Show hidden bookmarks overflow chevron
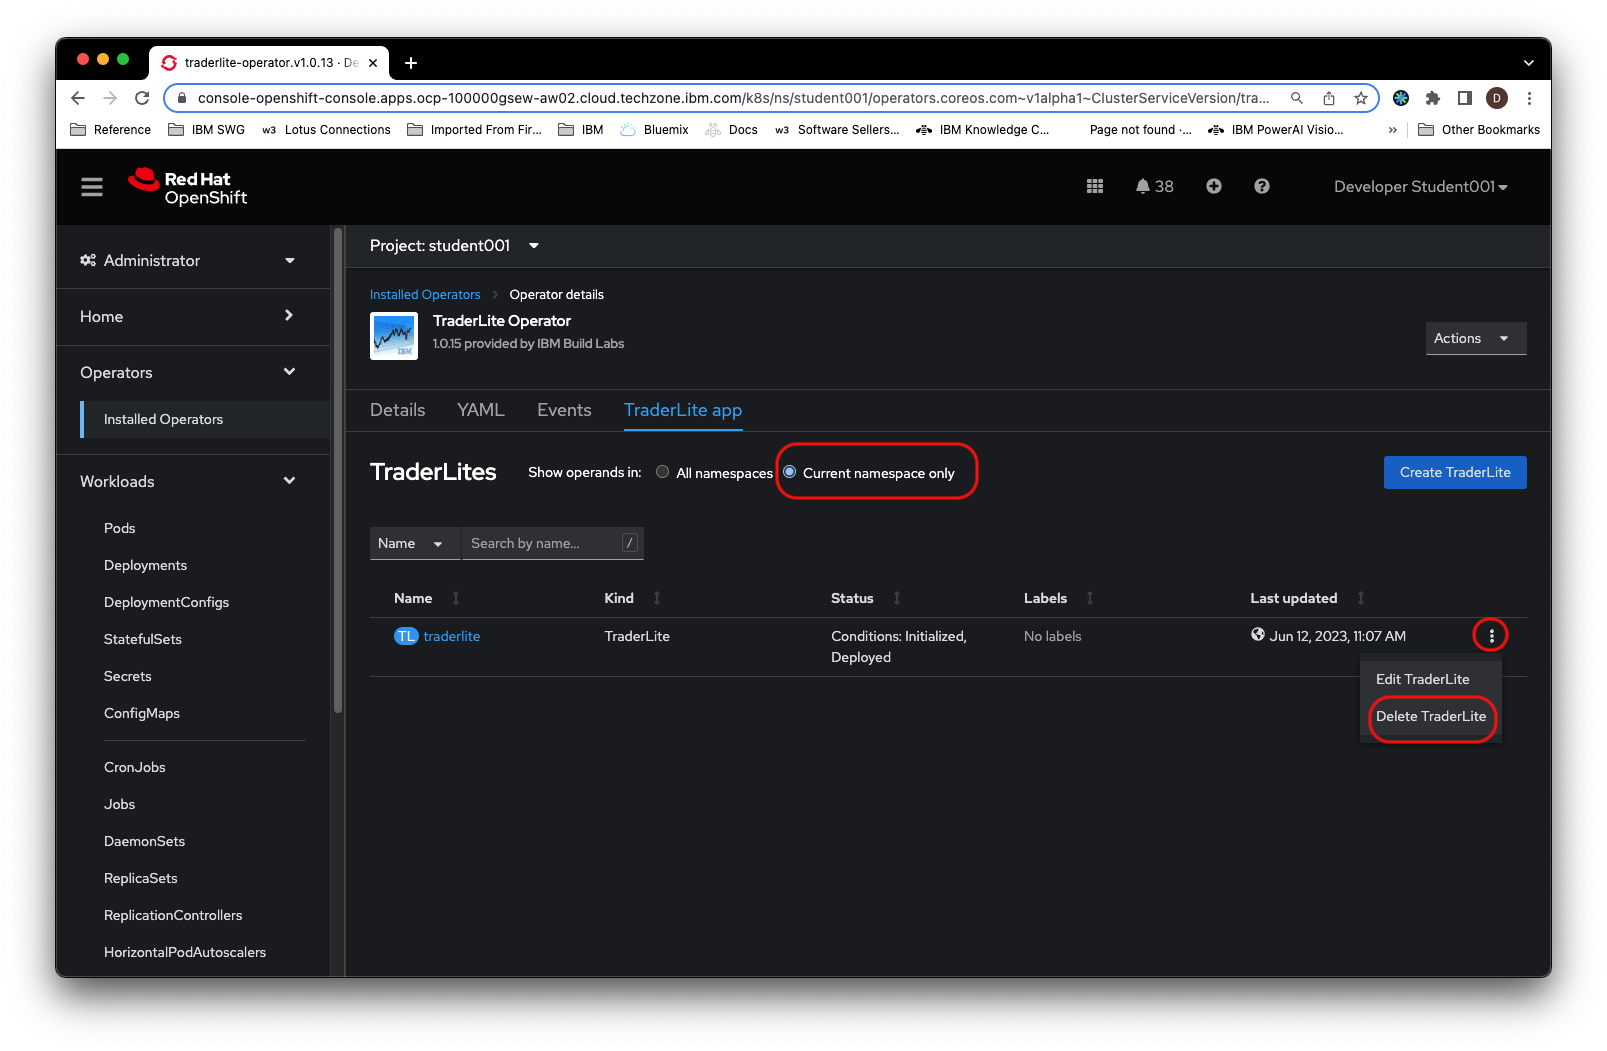1607x1051 pixels. (1393, 130)
